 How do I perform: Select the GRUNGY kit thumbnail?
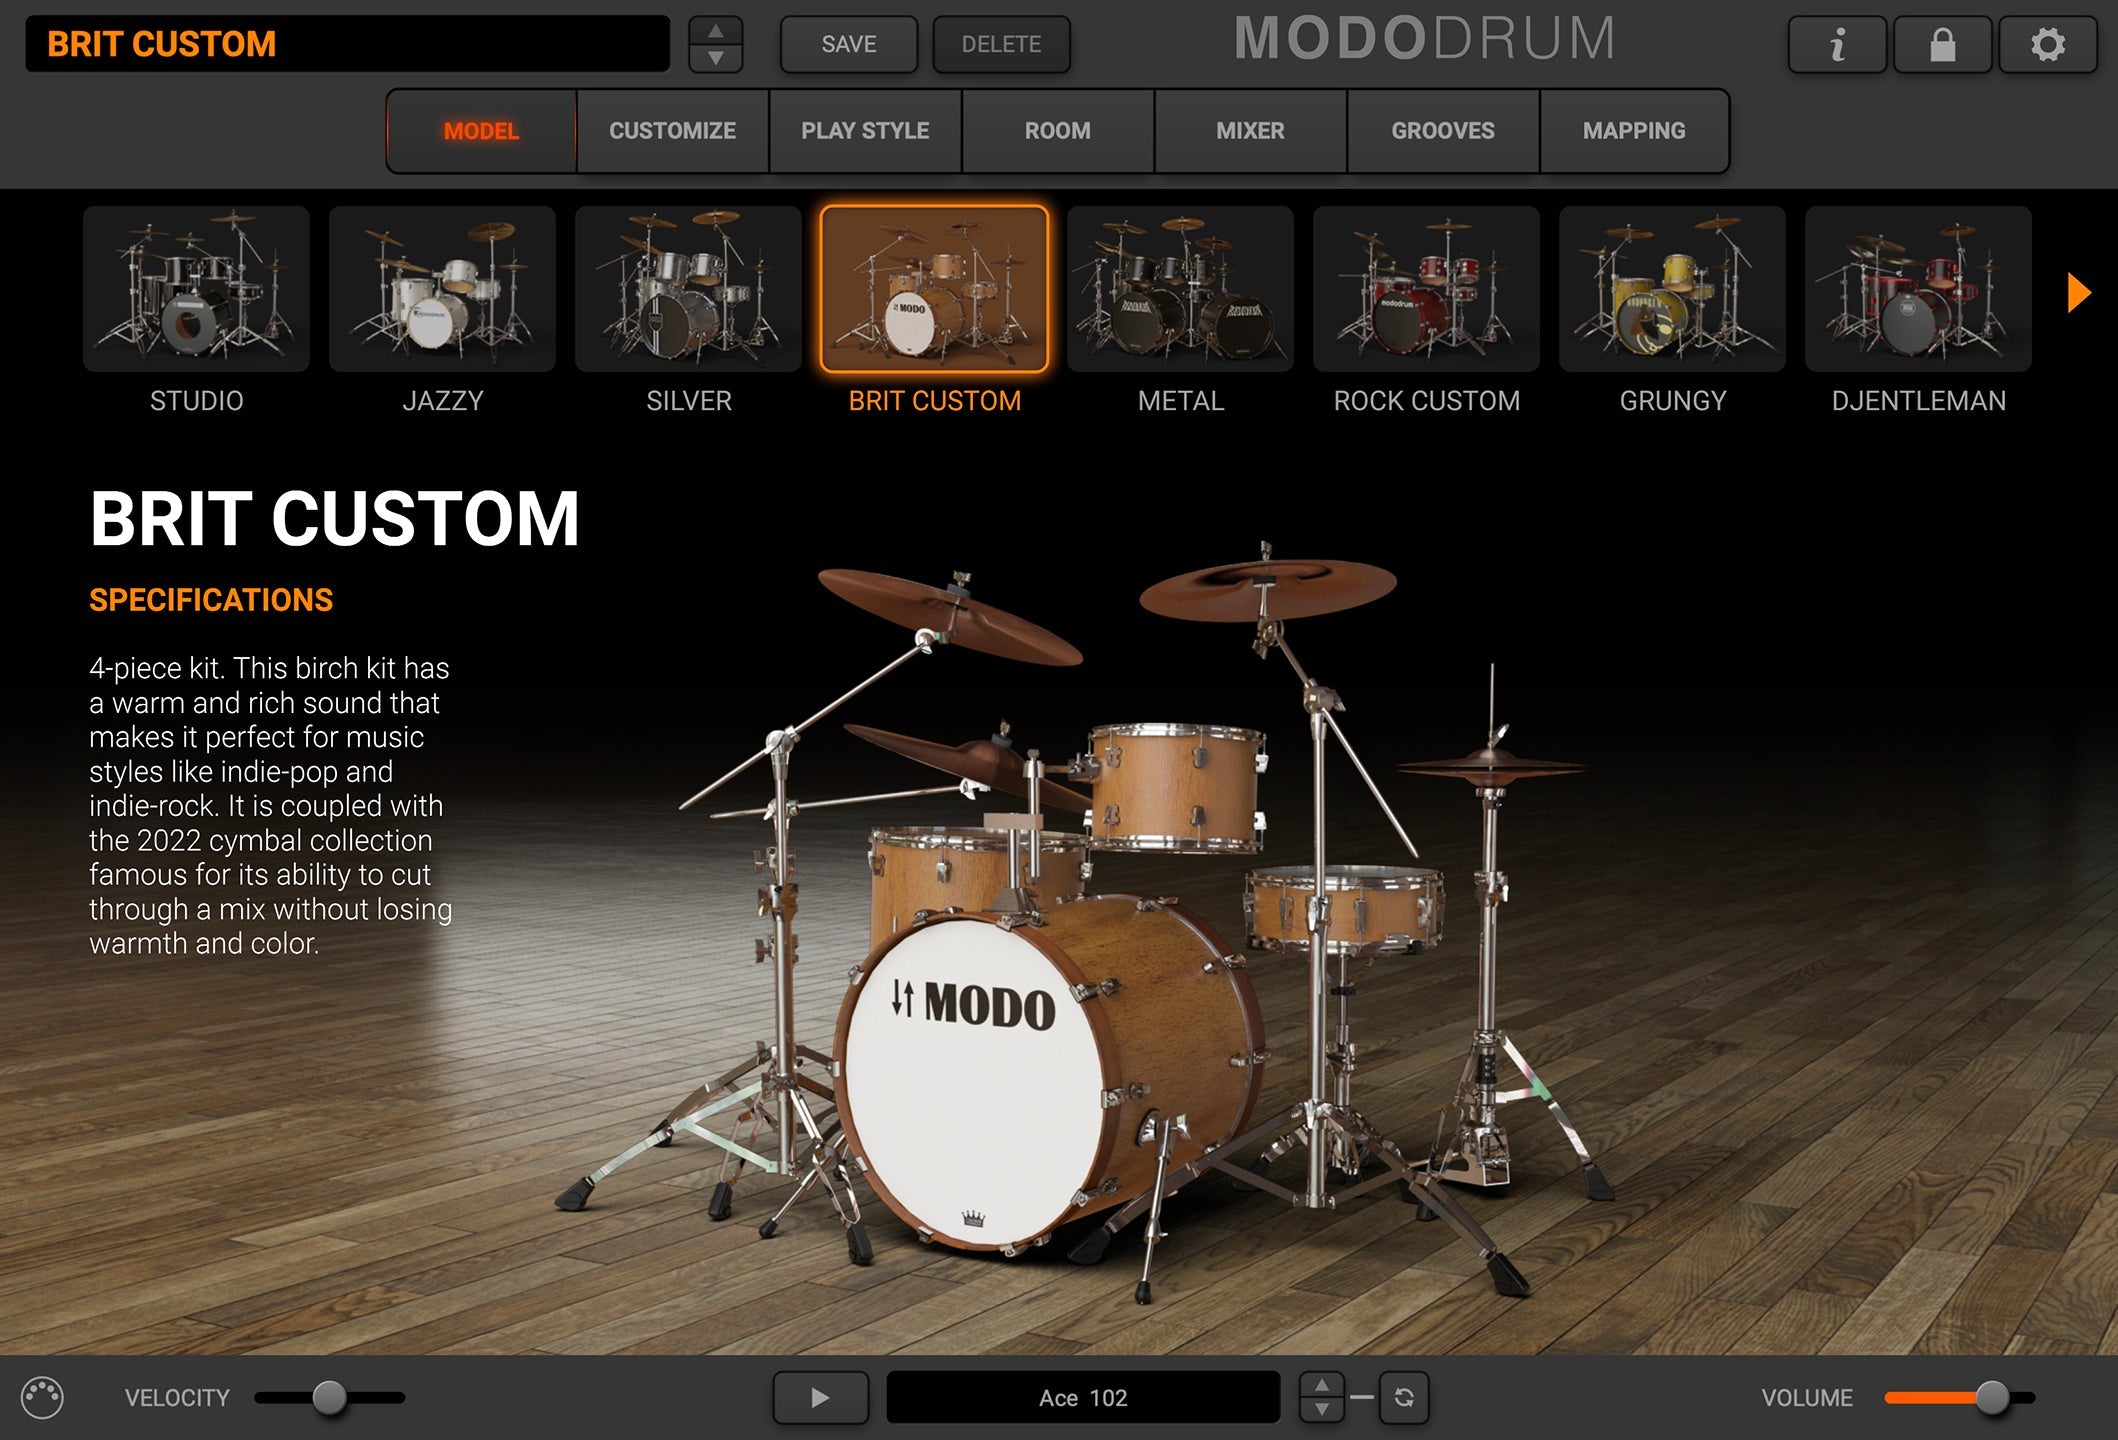click(x=1671, y=290)
